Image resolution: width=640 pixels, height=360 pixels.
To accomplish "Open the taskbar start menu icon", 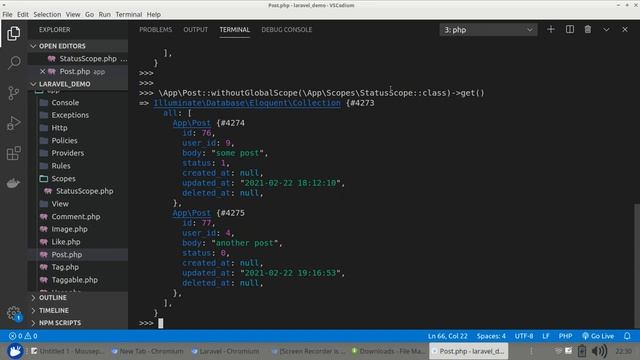I will [x=15, y=351].
